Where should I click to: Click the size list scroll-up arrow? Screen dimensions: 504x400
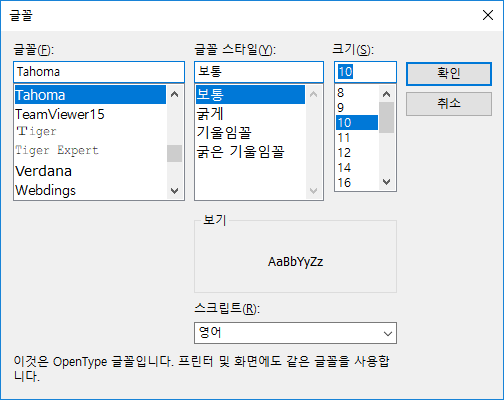387,94
